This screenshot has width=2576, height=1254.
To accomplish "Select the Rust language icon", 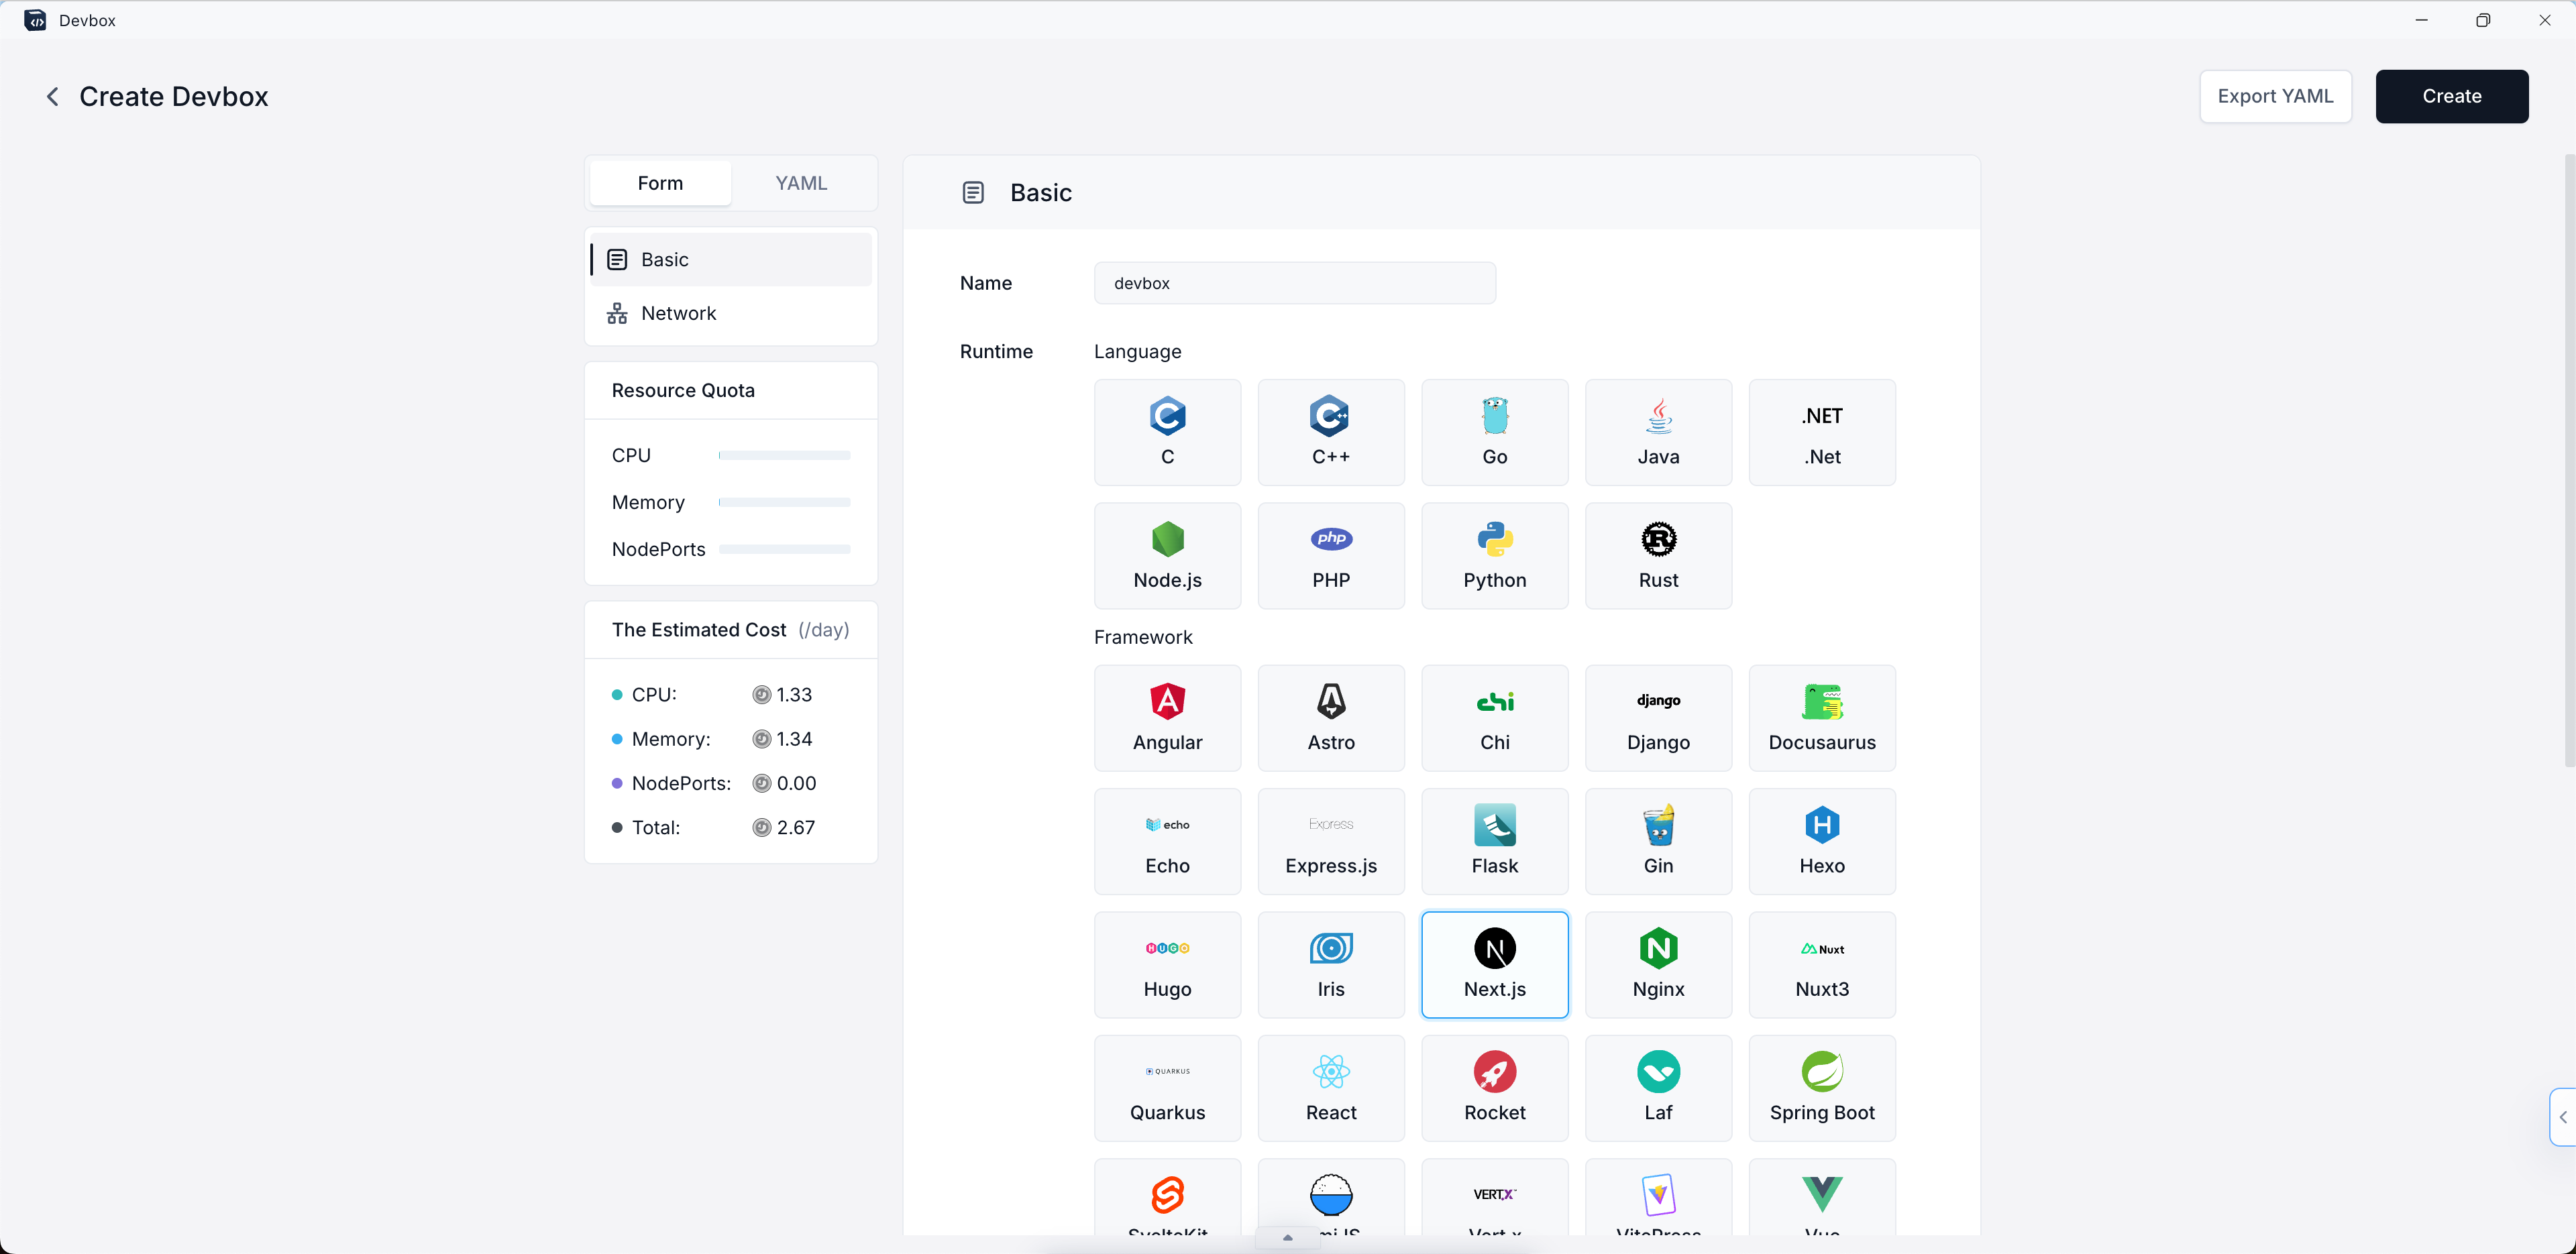I will [1658, 555].
